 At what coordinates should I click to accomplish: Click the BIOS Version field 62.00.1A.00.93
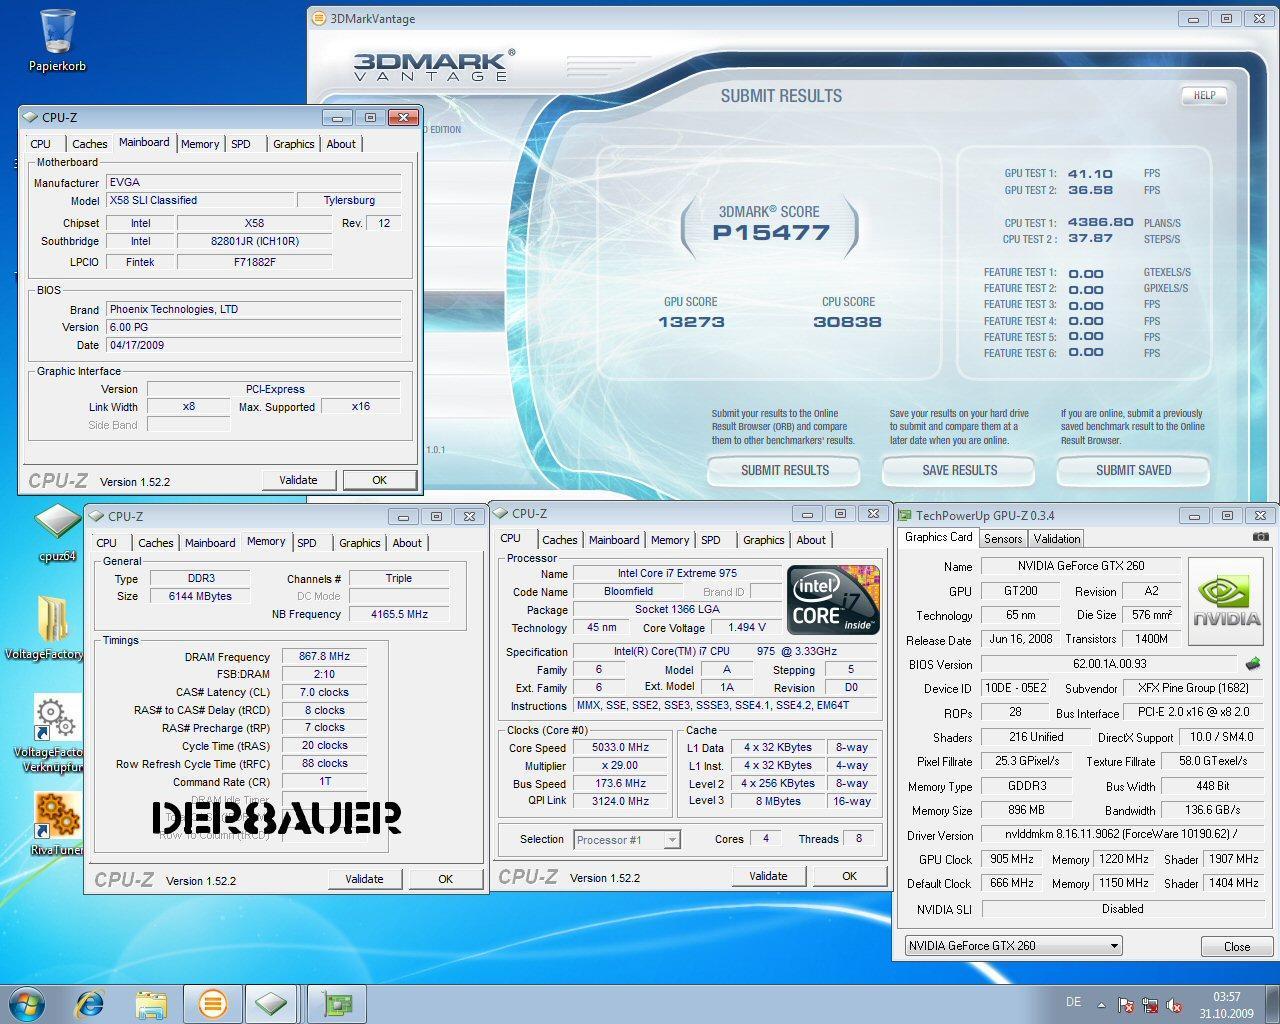tap(1110, 664)
